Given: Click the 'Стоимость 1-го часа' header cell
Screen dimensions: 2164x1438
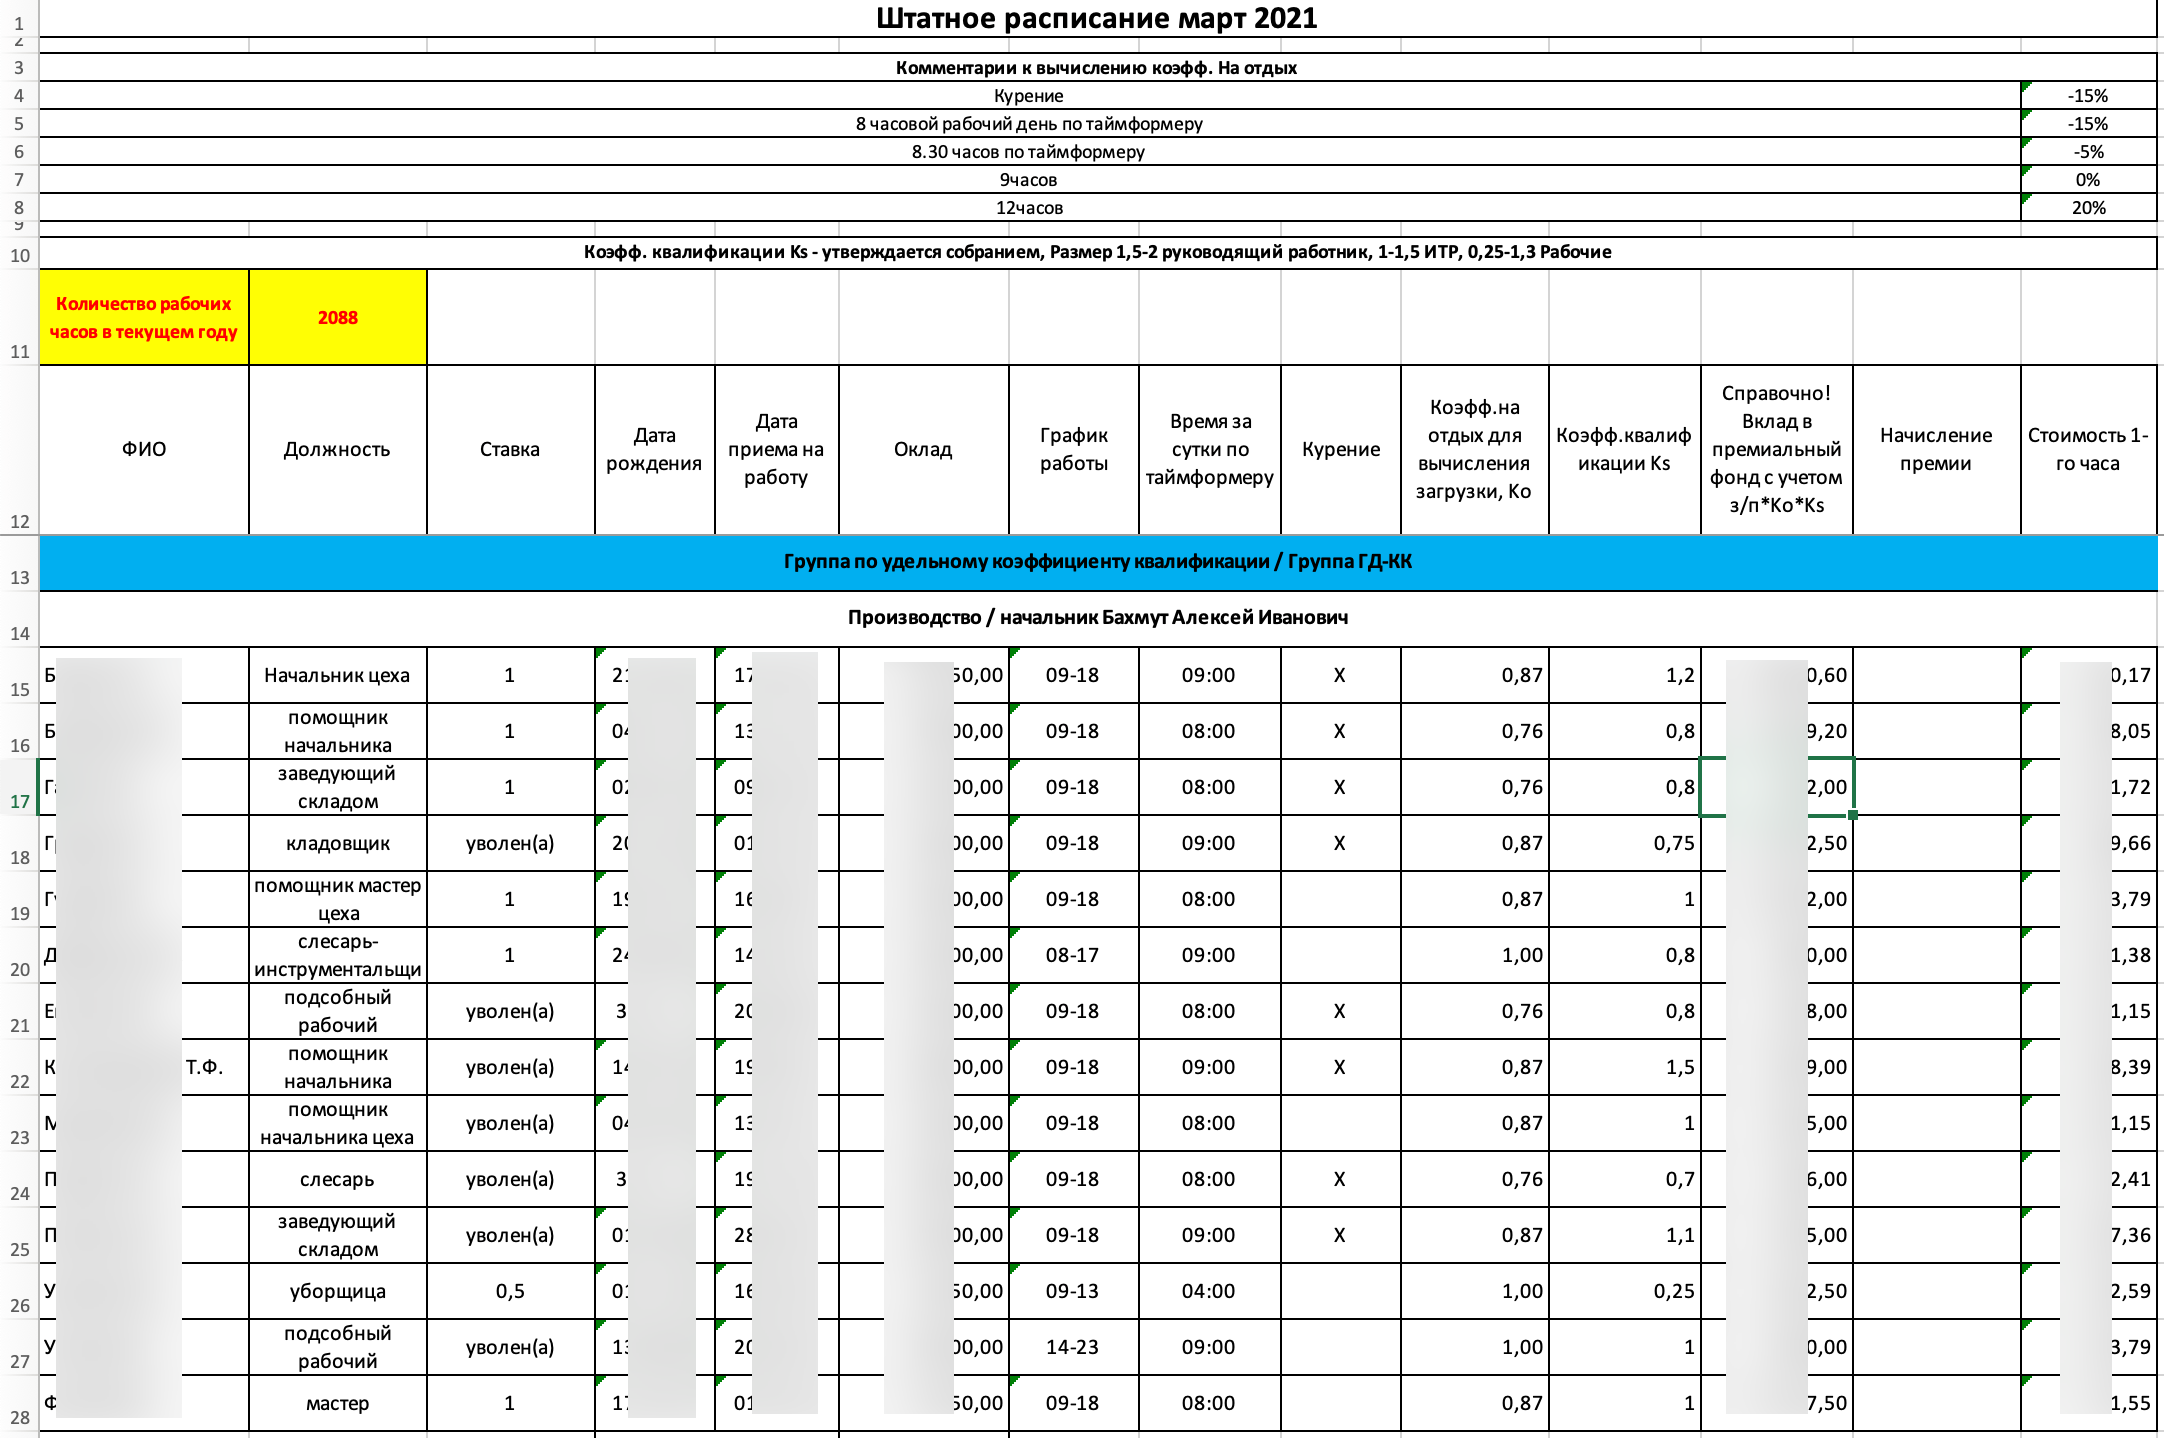Looking at the screenshot, I should click(x=2089, y=450).
